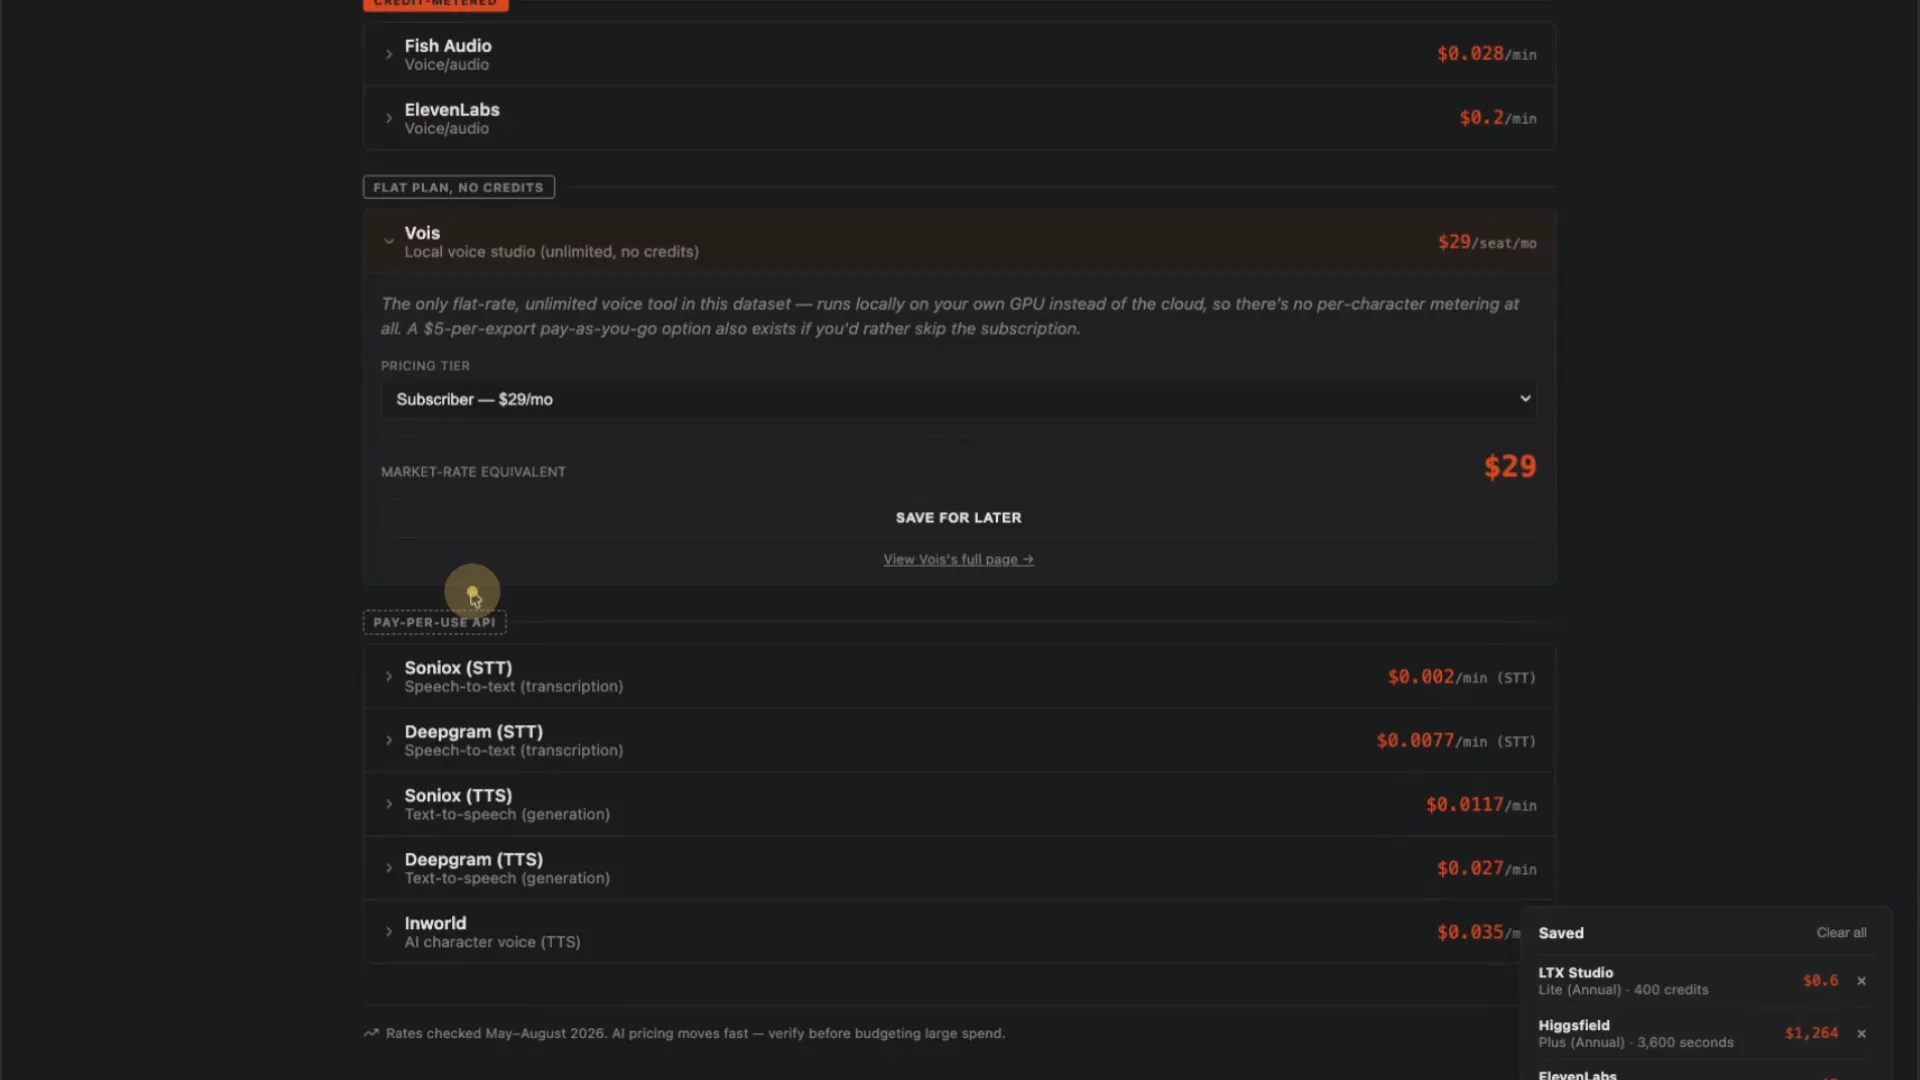This screenshot has width=1920, height=1080.
Task: Click the $29/seat/mo price for Vois
Action: [x=1487, y=243]
